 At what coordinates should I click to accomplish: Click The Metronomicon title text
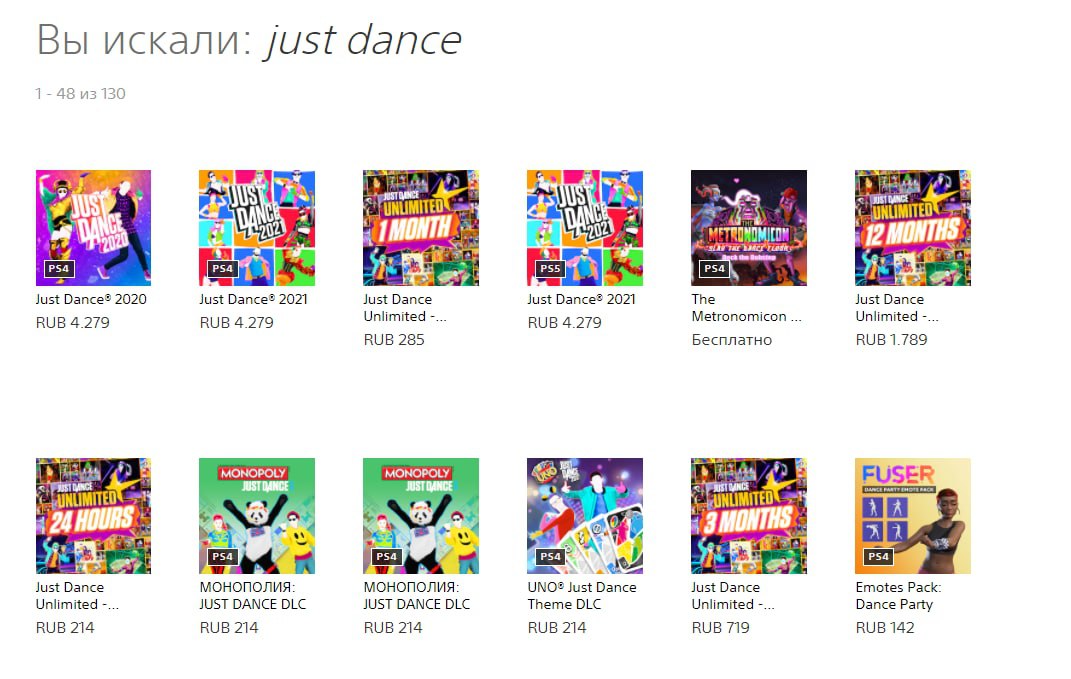pos(746,307)
